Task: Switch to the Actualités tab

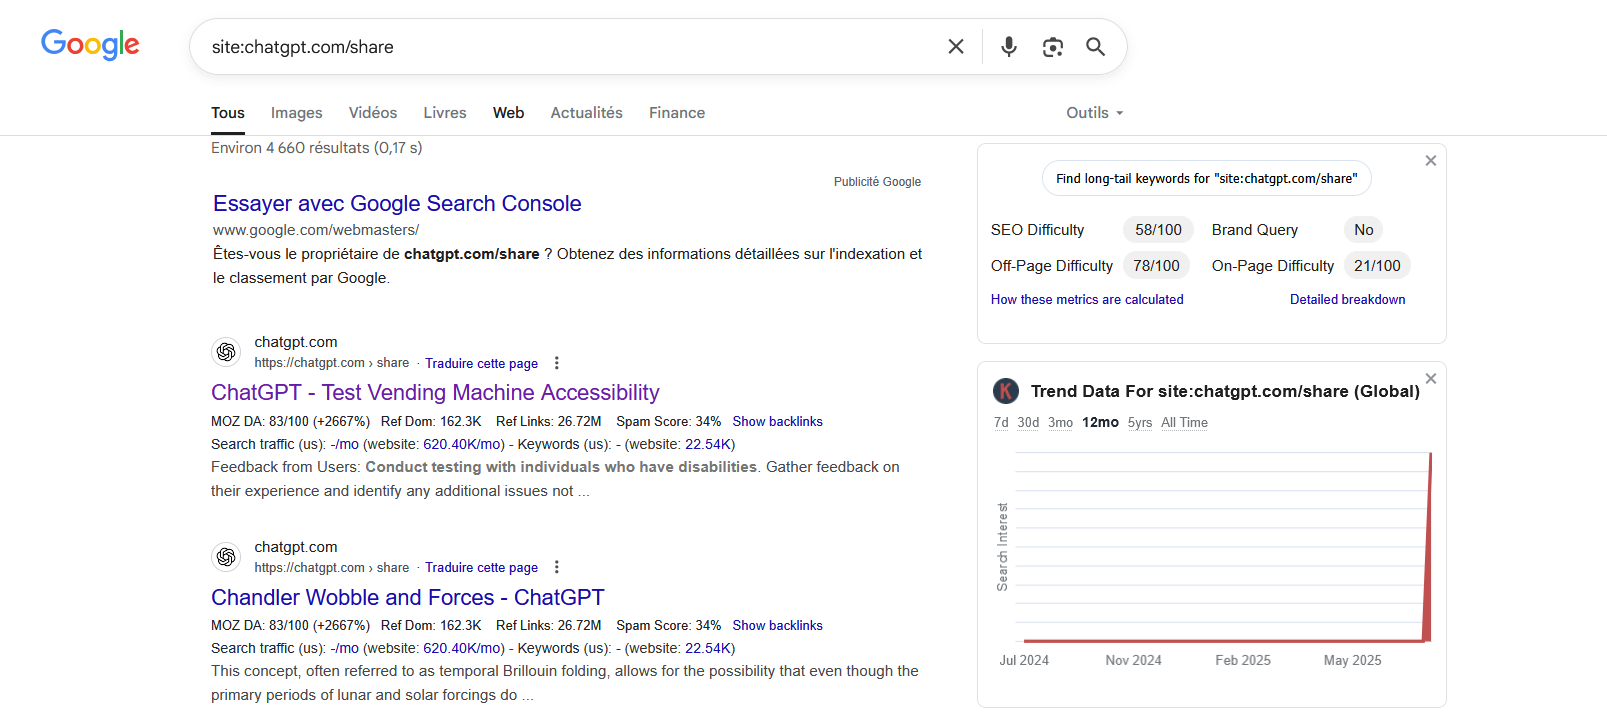Action: click(x=587, y=113)
